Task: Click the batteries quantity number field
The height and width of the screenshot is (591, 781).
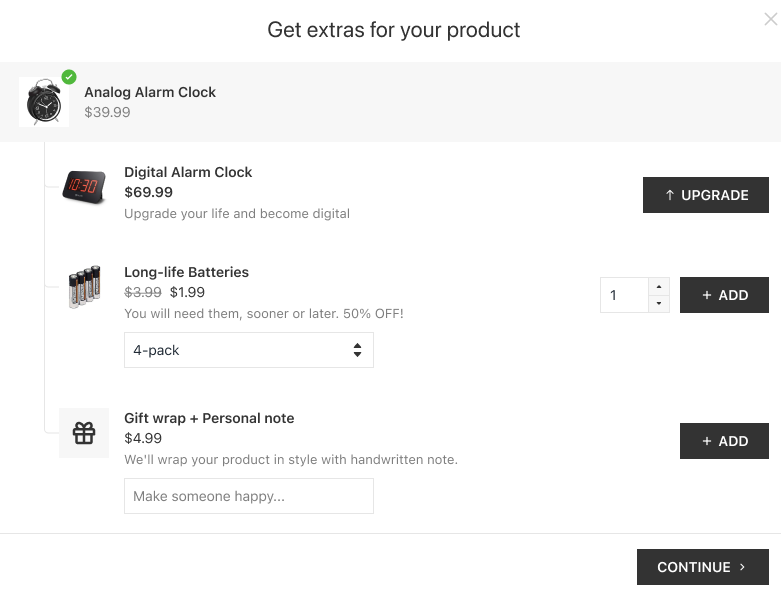Action: (x=624, y=295)
